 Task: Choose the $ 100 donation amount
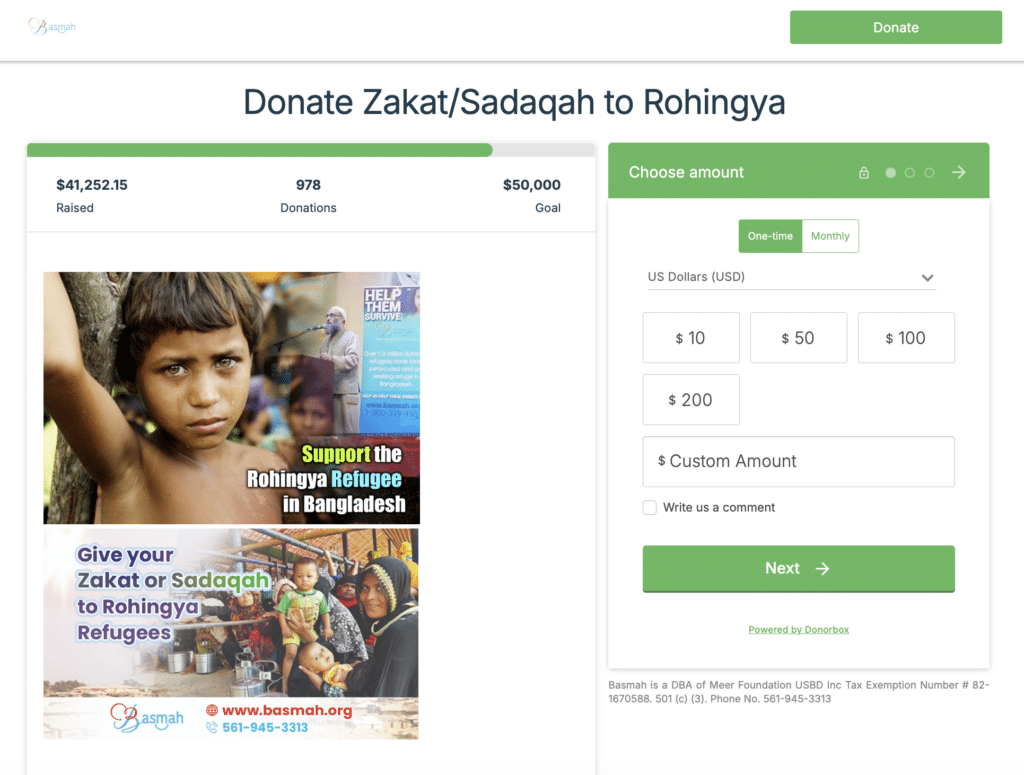coord(906,338)
